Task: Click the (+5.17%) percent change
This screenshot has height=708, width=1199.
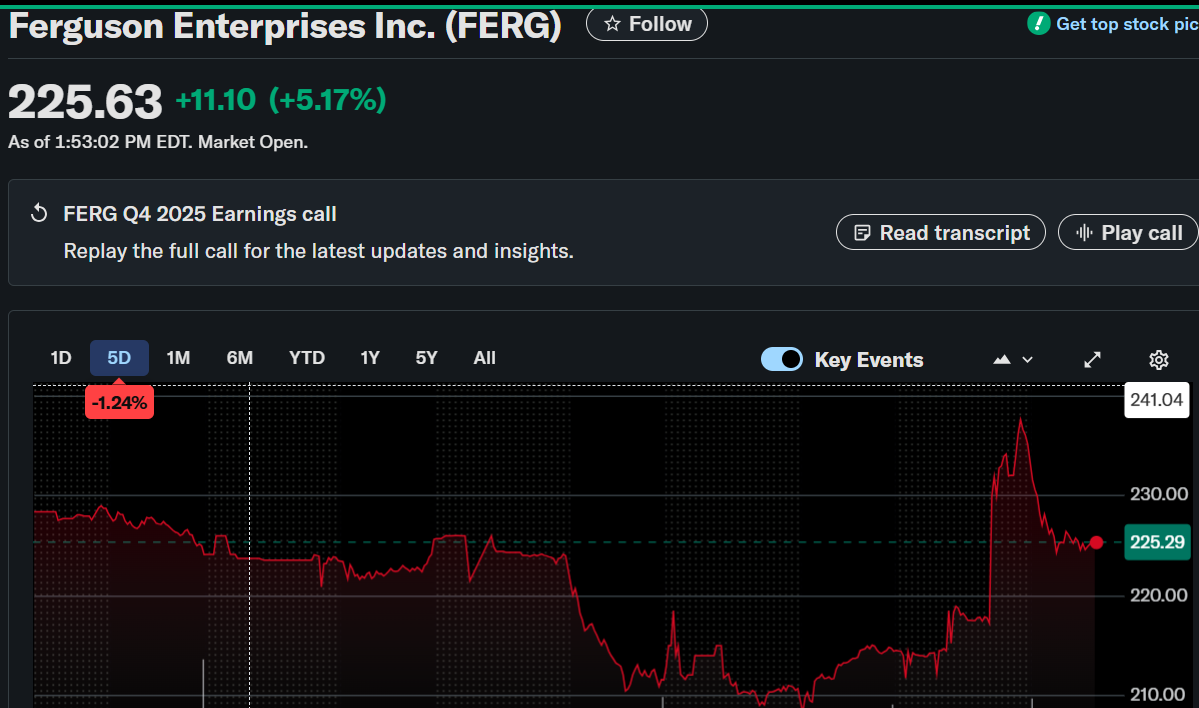Action: click(328, 100)
